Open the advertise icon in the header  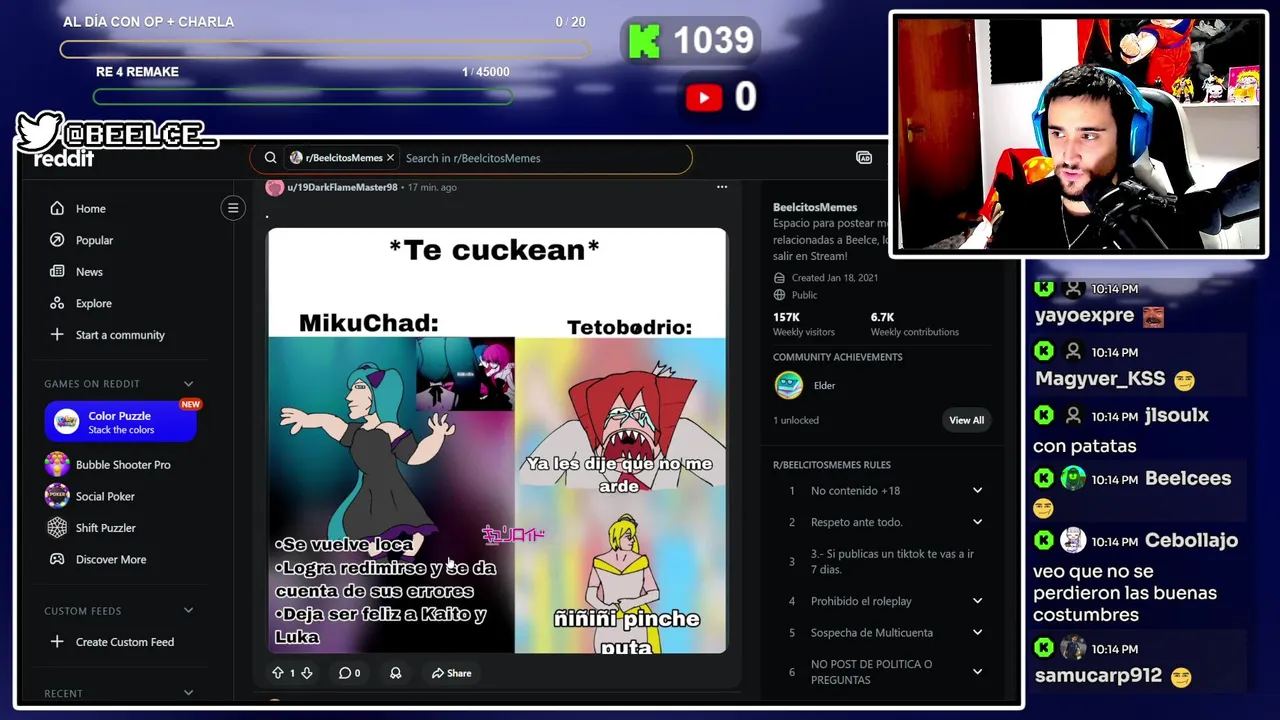coord(864,158)
